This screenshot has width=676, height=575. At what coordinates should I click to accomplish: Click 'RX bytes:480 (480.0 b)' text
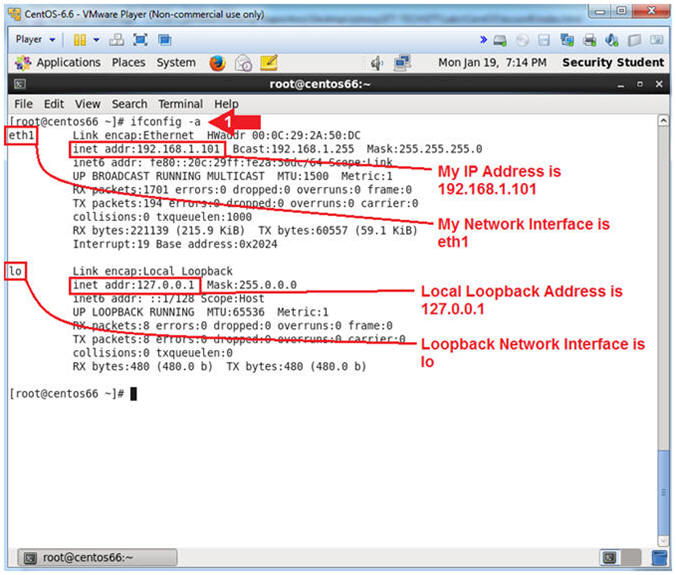pos(143,366)
